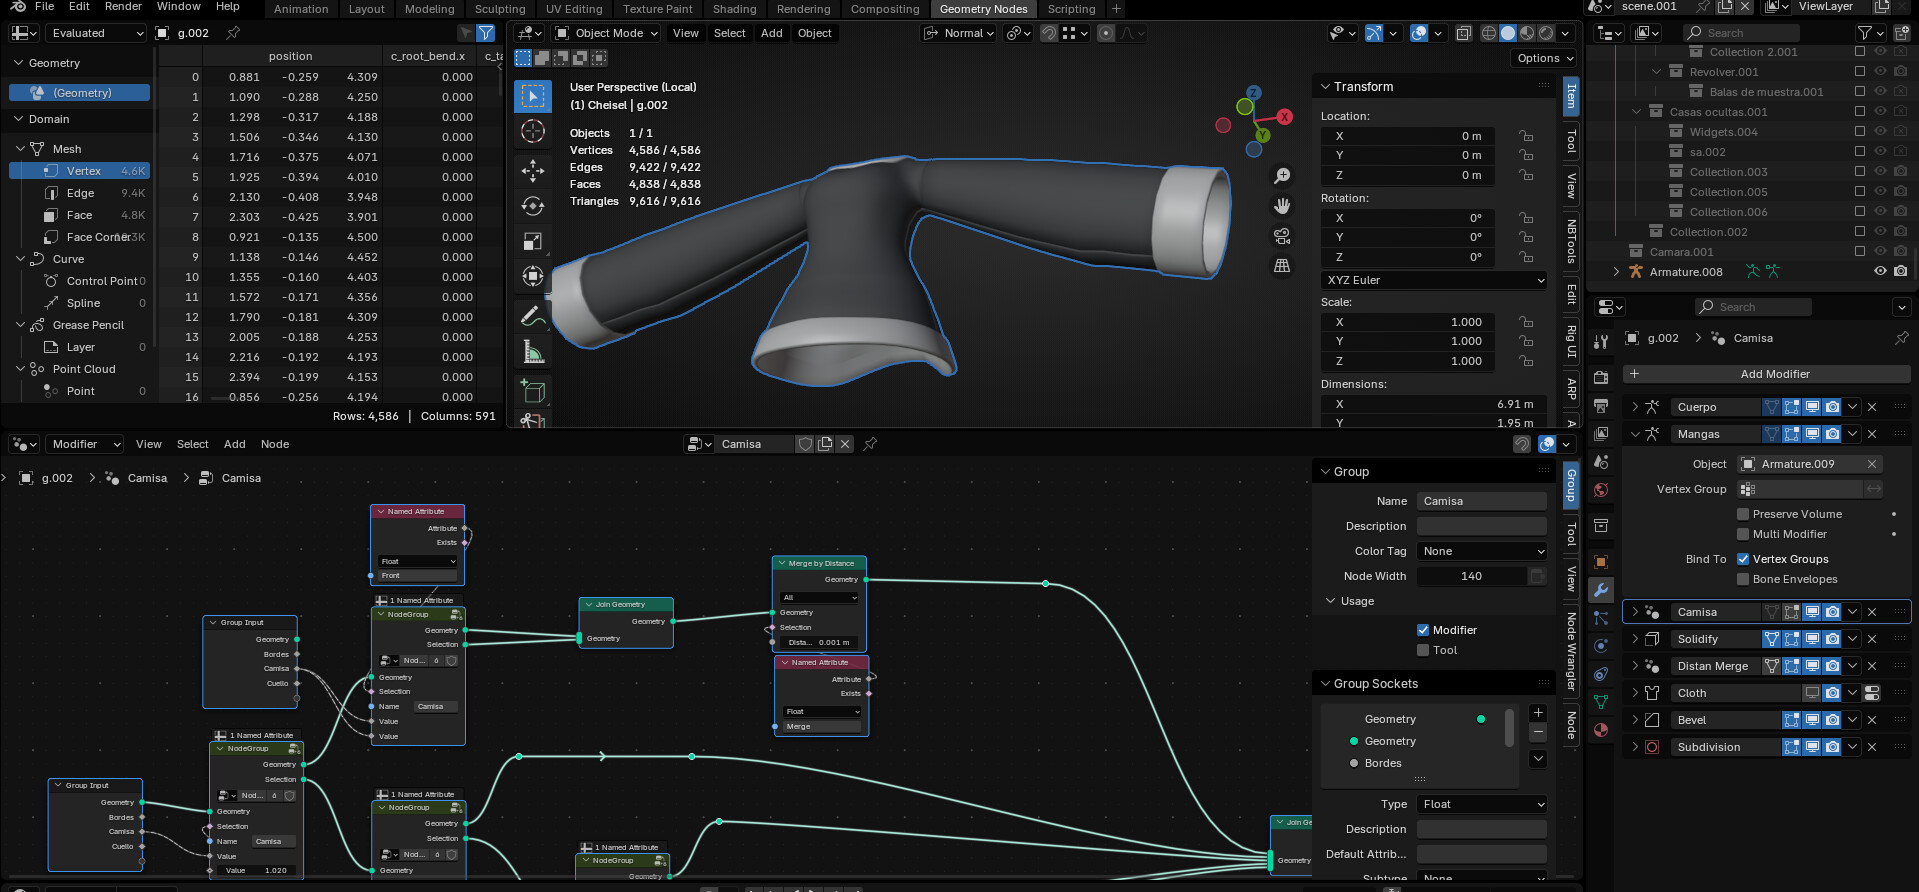Activate the Move tool
The image size is (1919, 892).
533,171
